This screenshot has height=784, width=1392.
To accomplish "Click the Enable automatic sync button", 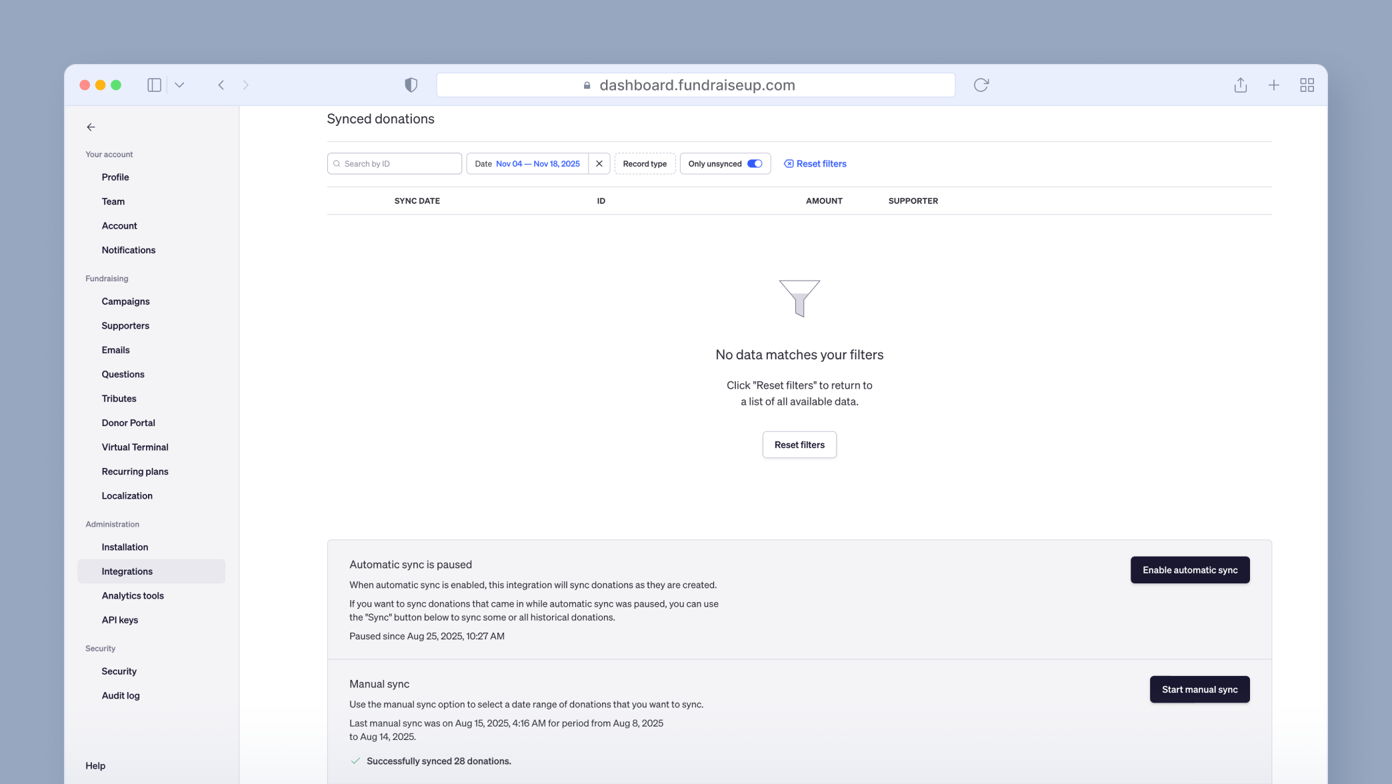I will click(1190, 569).
